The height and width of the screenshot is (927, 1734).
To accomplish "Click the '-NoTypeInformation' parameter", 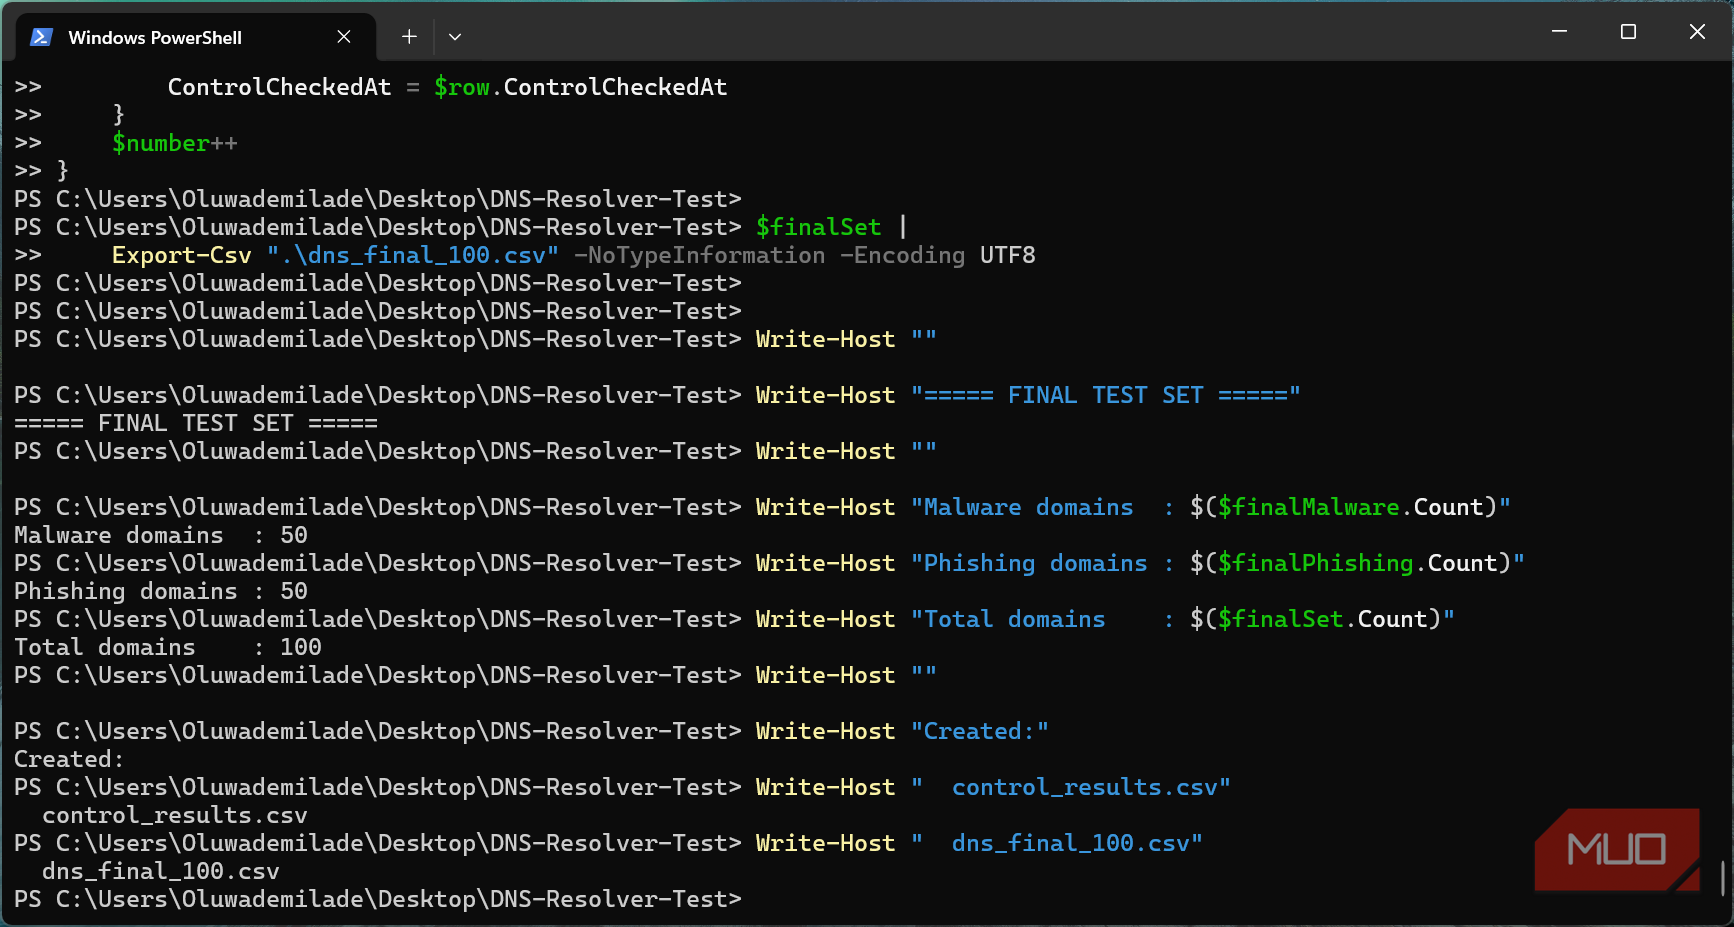I will tap(700, 255).
